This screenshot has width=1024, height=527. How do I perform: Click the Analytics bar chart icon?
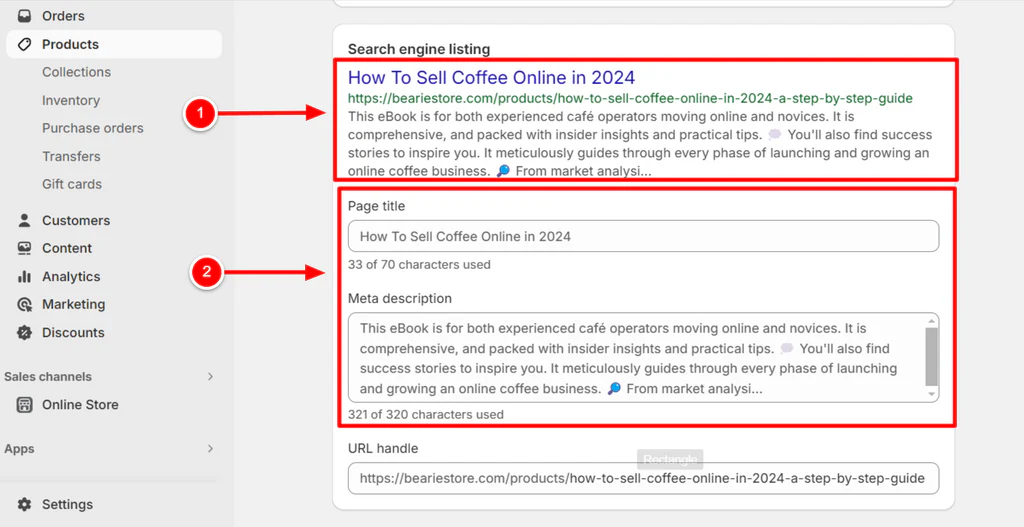coord(24,276)
